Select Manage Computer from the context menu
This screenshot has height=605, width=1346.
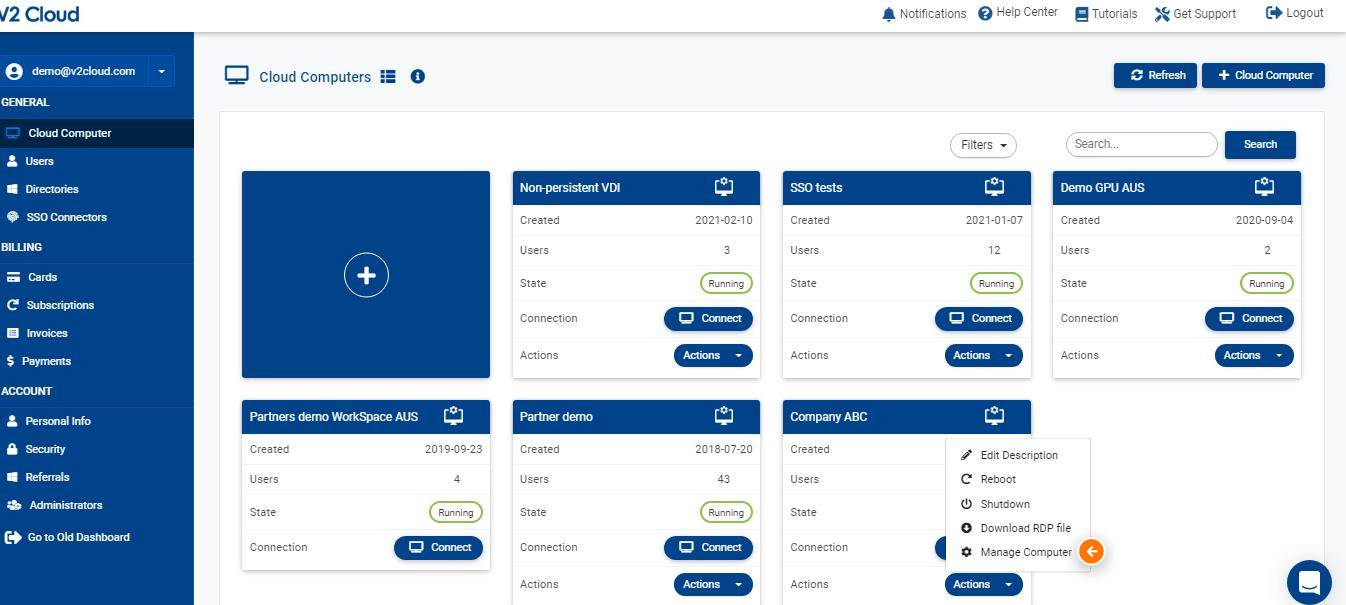tap(1025, 552)
